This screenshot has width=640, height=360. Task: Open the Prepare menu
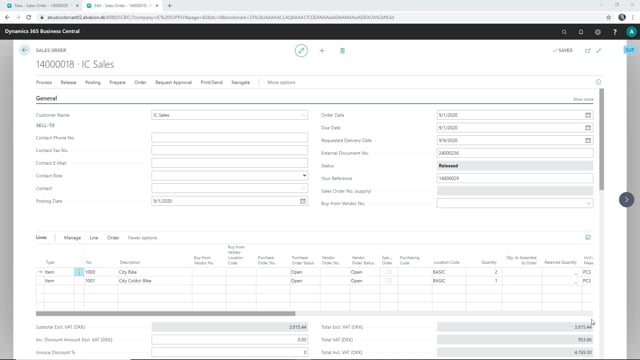(118, 82)
